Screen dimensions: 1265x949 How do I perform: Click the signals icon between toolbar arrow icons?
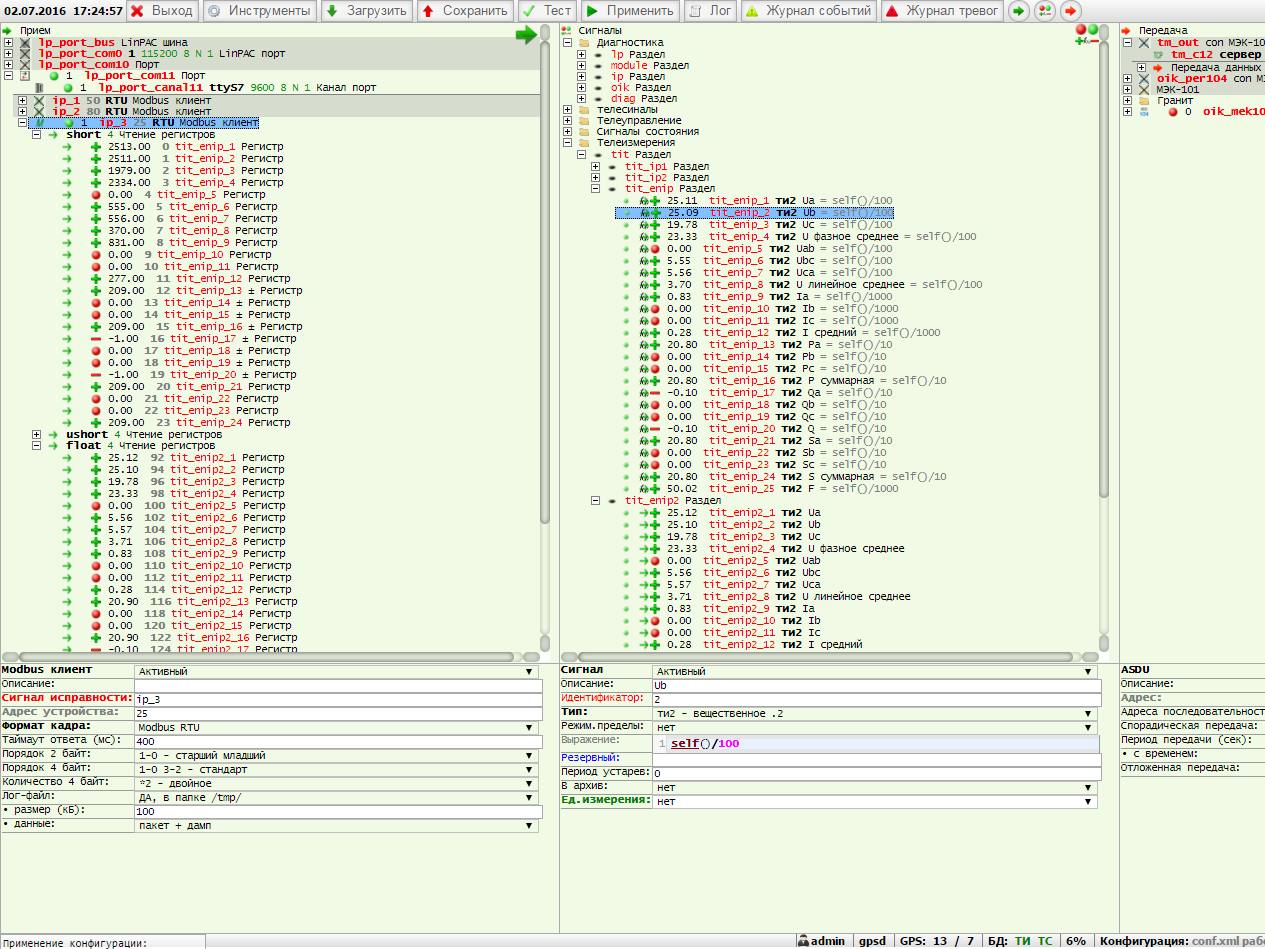click(x=1044, y=11)
